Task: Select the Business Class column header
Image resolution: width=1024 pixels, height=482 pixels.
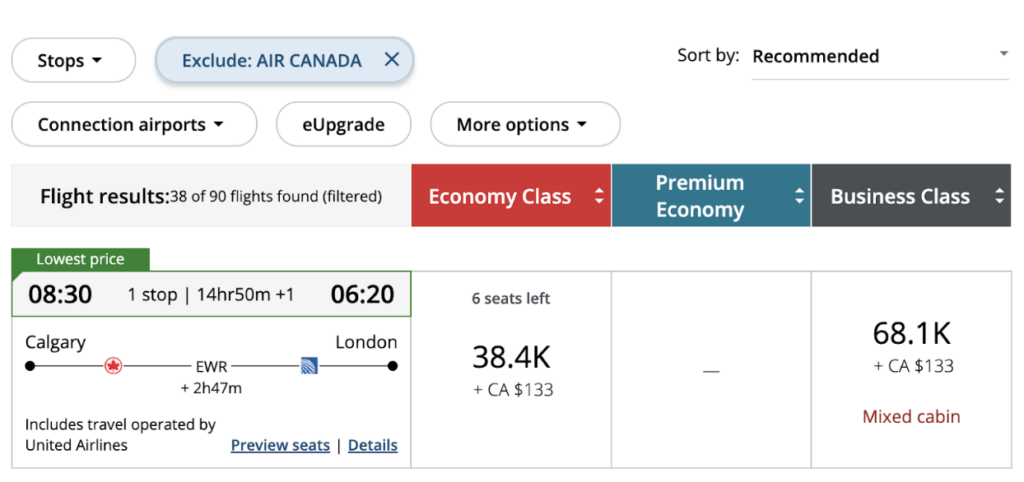Action: (x=899, y=196)
